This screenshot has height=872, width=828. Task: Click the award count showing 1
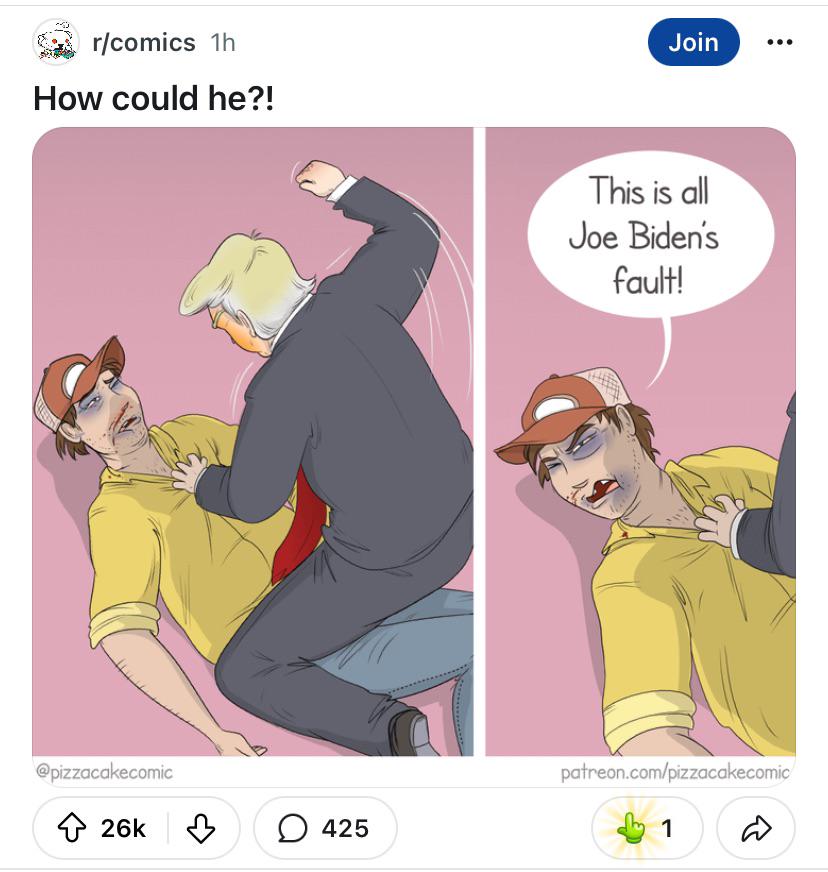pyautogui.click(x=667, y=828)
